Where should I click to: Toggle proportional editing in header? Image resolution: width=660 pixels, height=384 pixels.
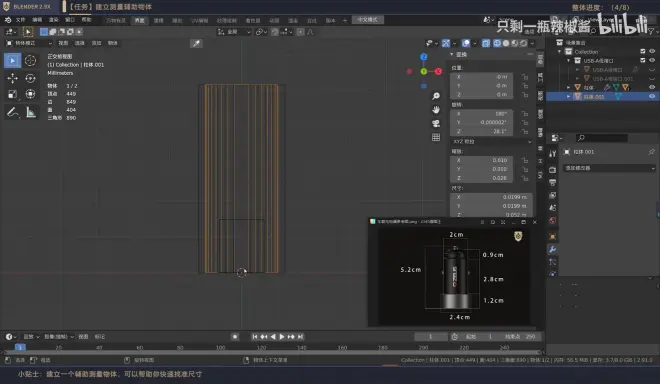pos(301,32)
